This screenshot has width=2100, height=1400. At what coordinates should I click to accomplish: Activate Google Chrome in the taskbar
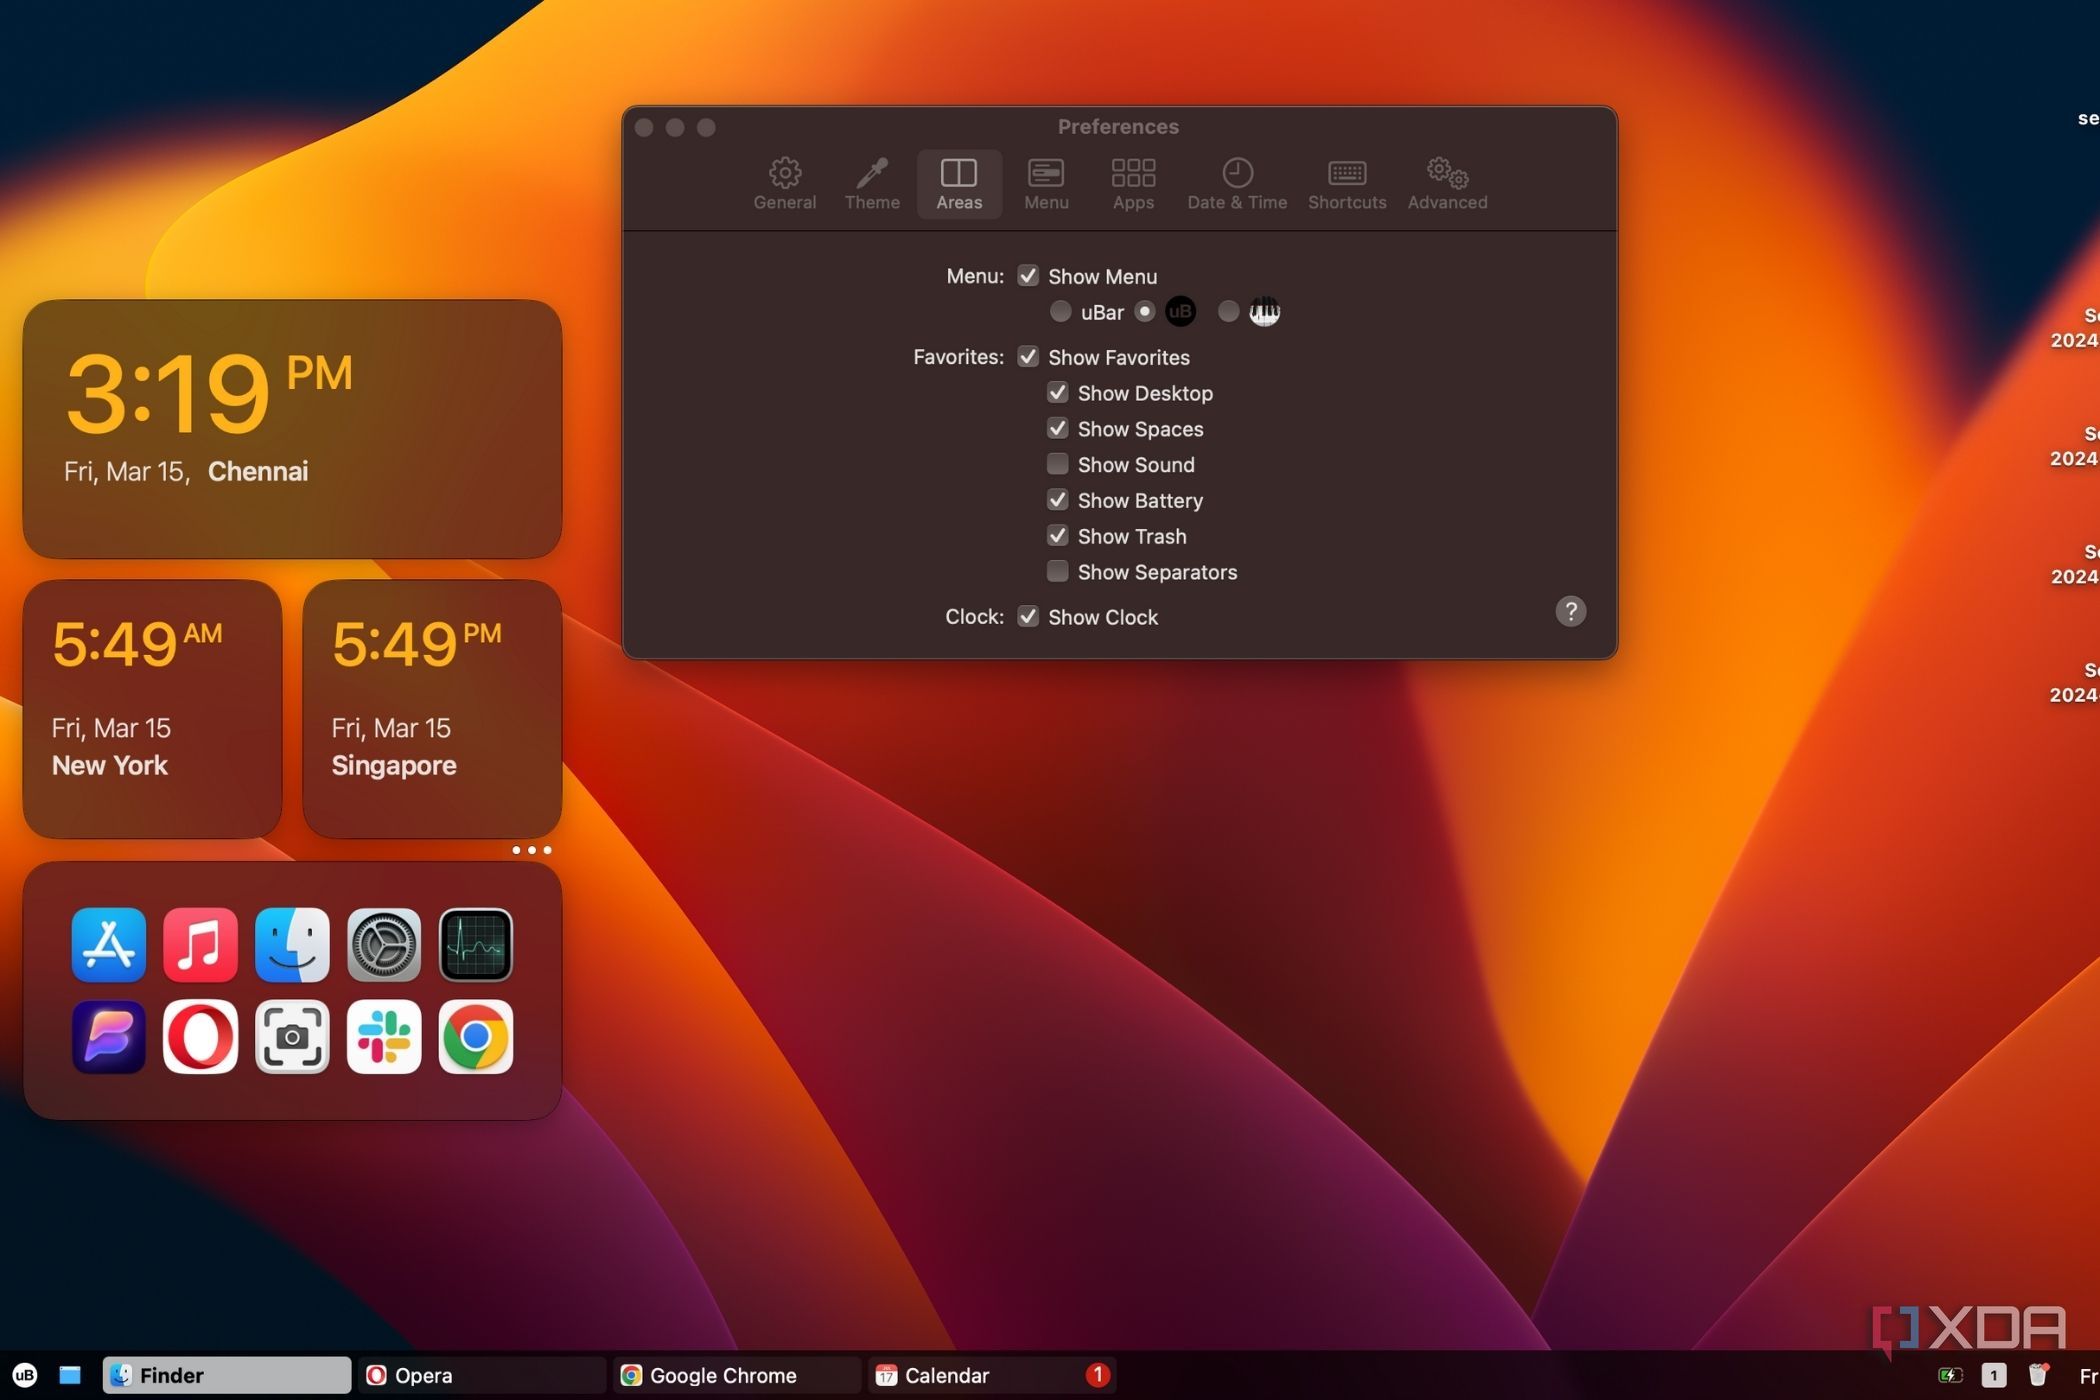pyautogui.click(x=737, y=1375)
